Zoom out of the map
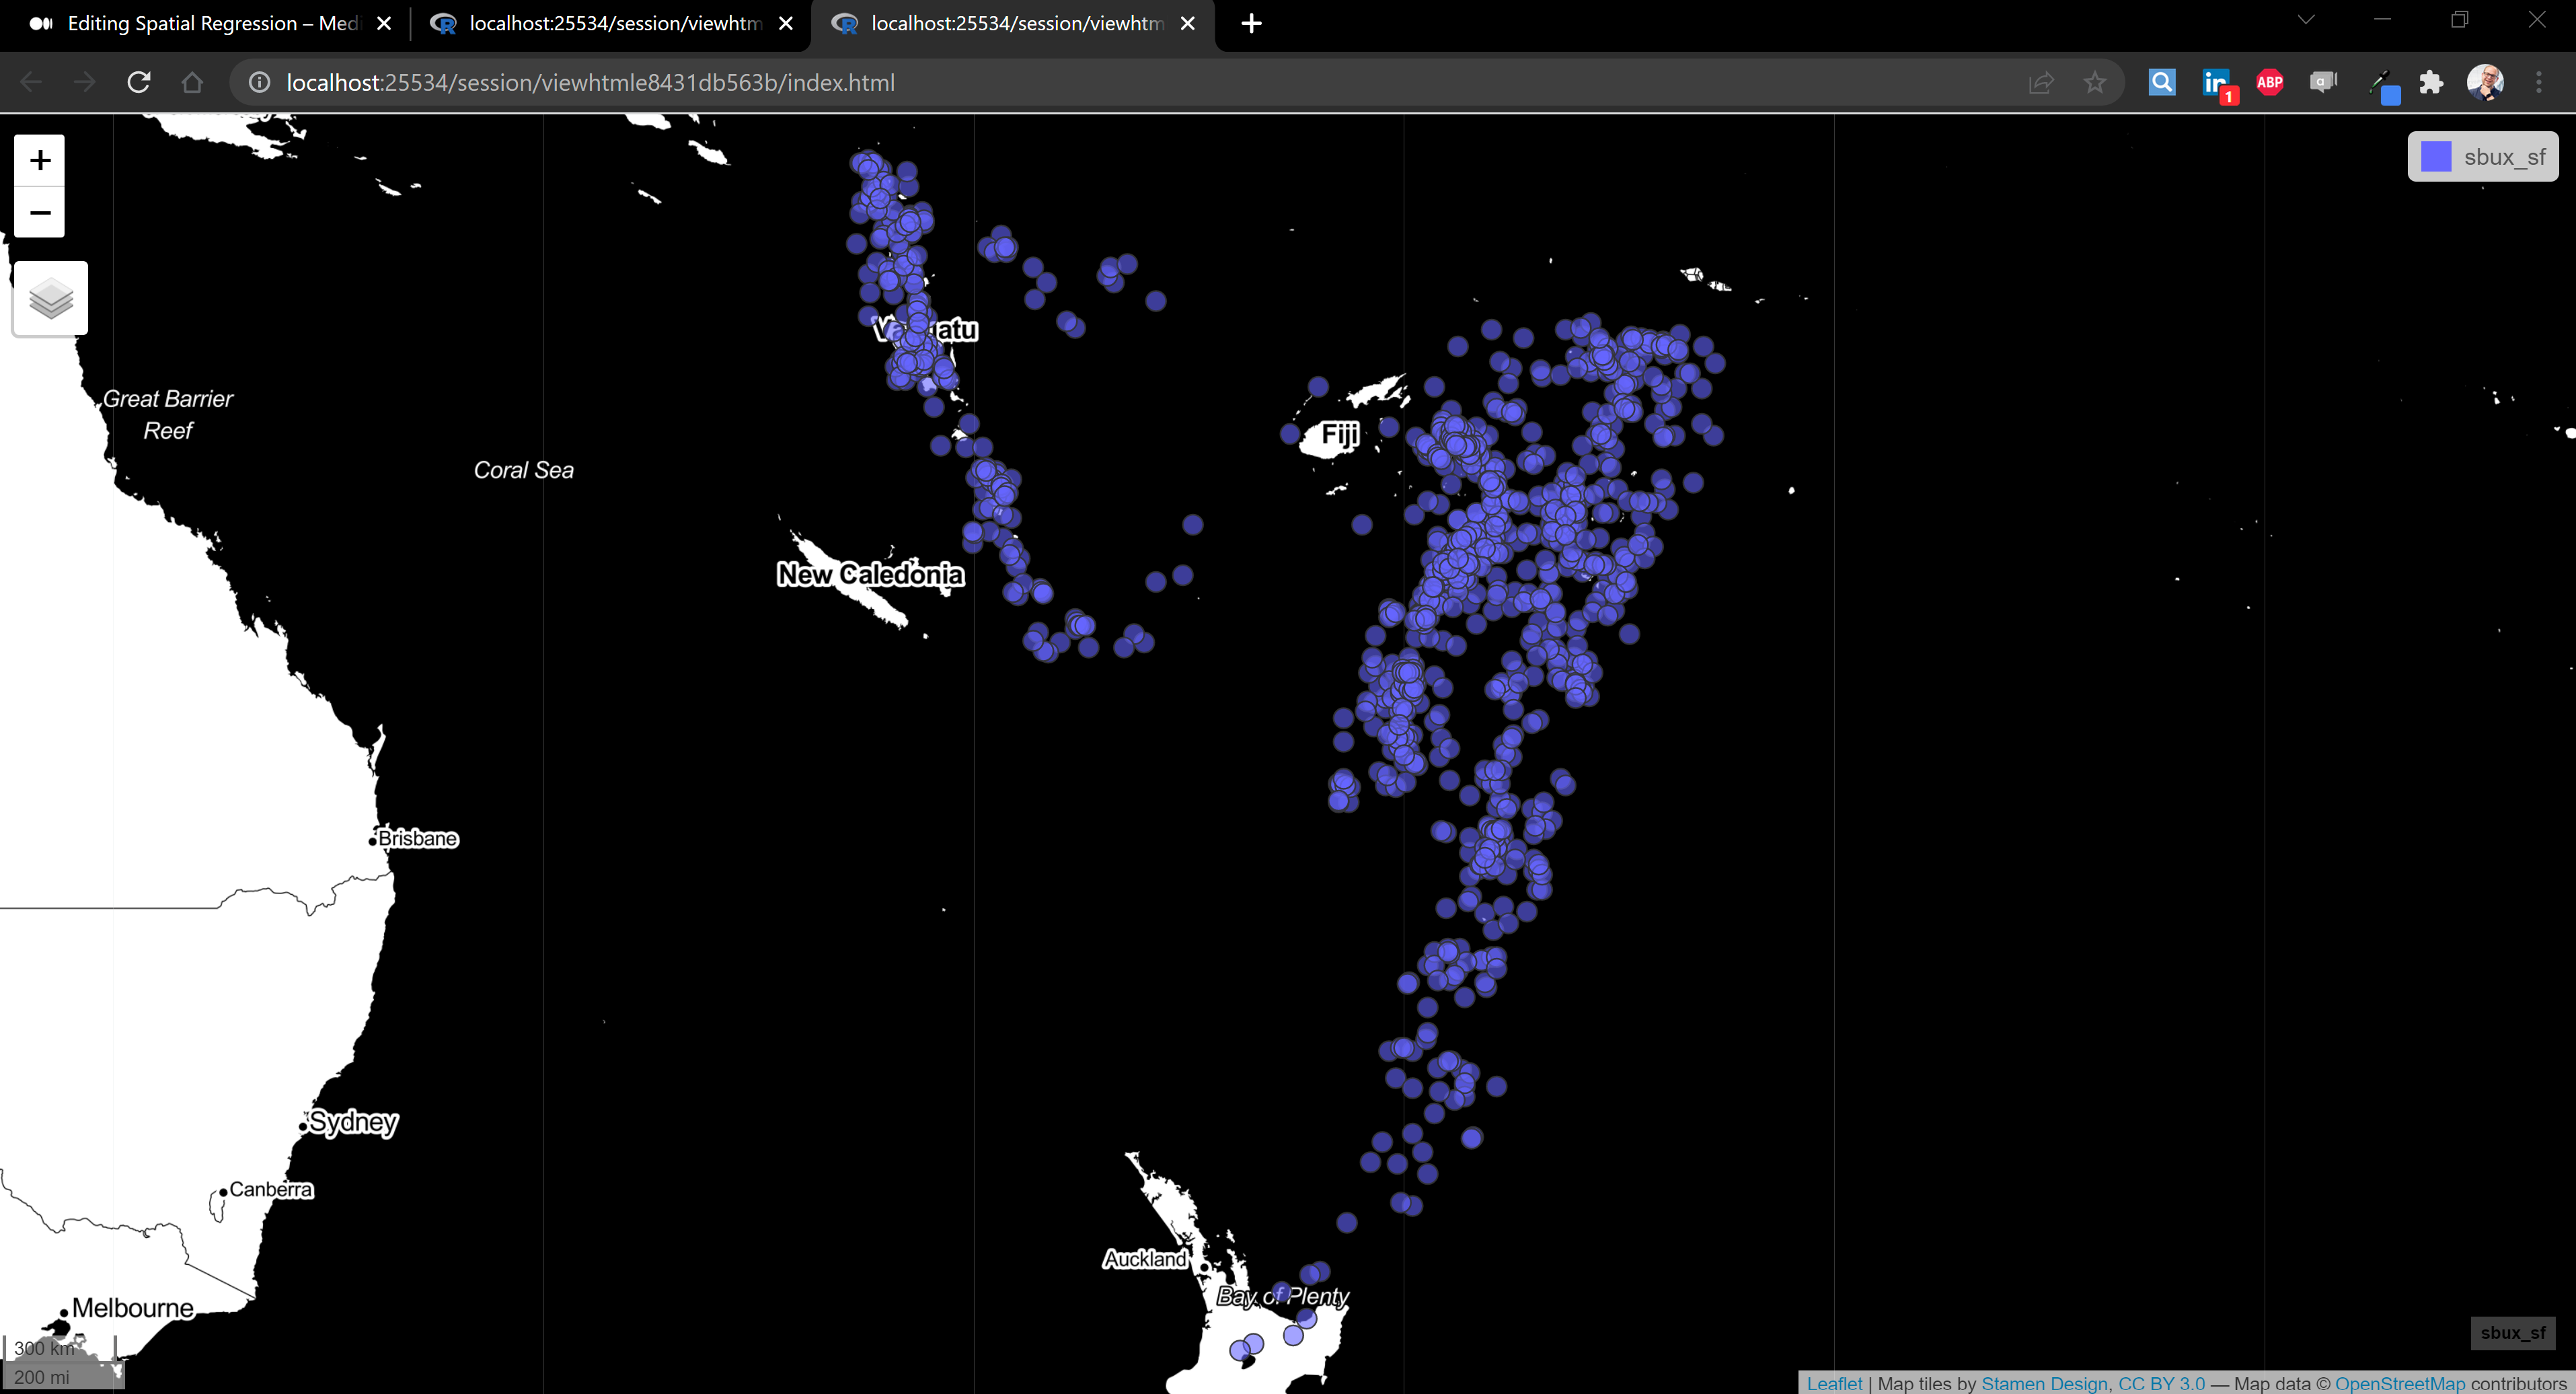The image size is (2576, 1394). tap(40, 212)
